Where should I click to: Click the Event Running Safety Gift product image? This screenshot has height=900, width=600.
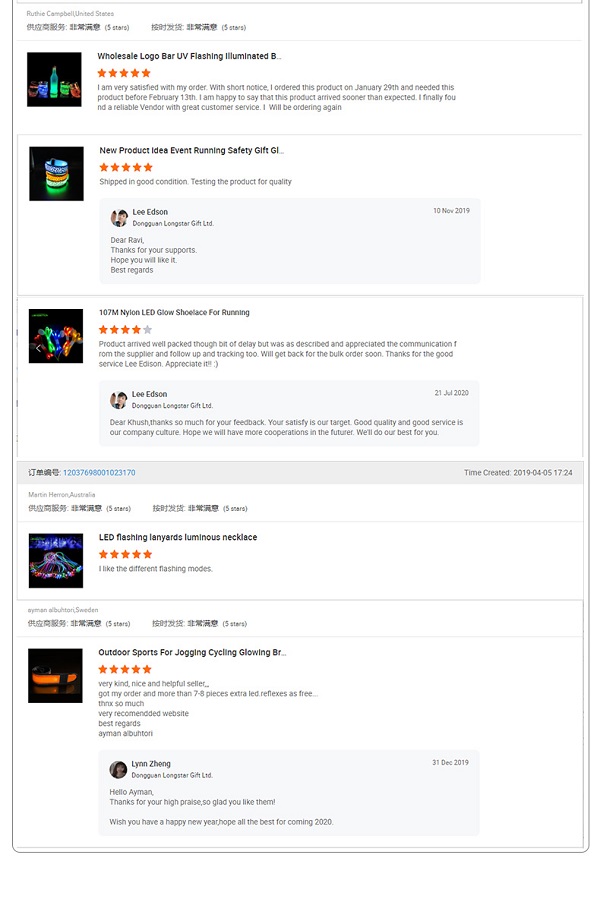pyautogui.click(x=56, y=173)
